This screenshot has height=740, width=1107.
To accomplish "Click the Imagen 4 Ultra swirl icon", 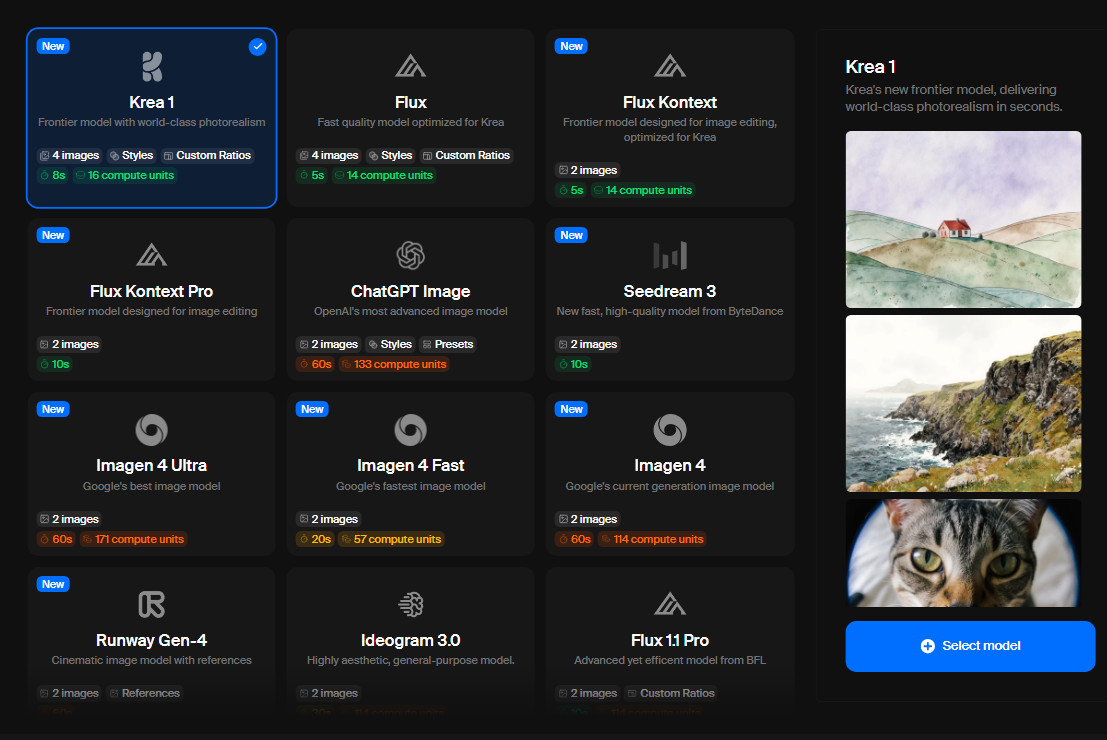I will [x=152, y=429].
